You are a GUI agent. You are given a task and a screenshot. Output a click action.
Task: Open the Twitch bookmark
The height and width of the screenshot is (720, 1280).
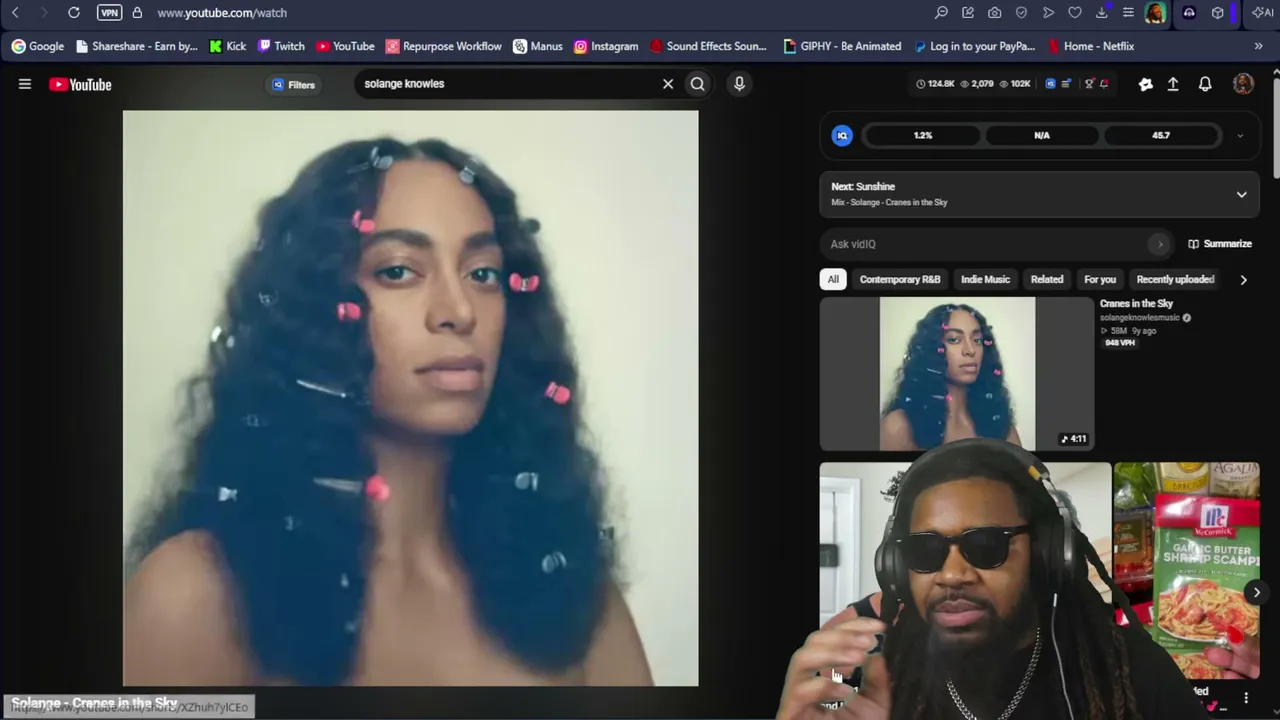281,46
